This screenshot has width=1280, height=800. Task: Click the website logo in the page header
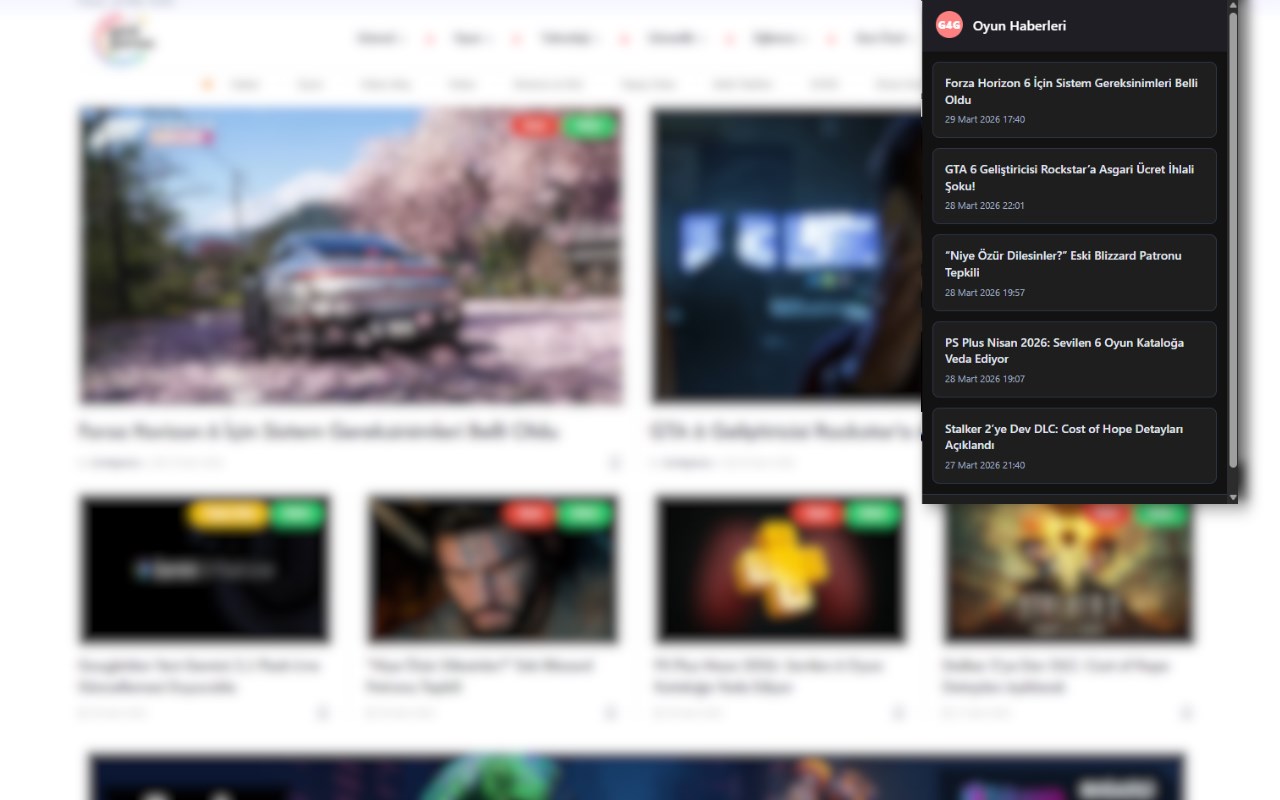[124, 38]
